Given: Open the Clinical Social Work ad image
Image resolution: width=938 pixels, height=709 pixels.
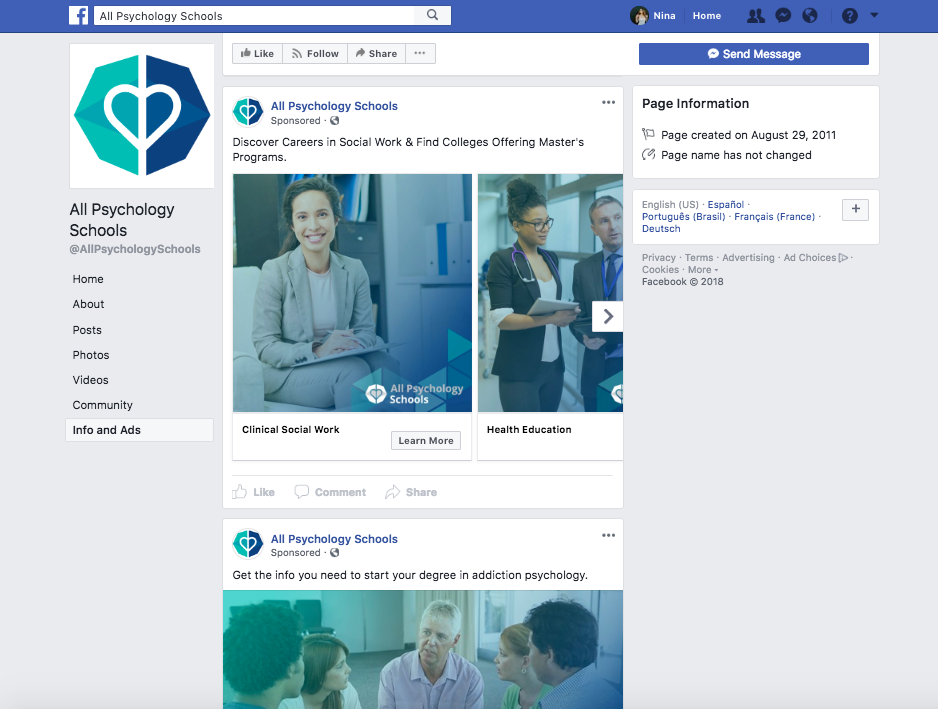Looking at the screenshot, I should 352,293.
